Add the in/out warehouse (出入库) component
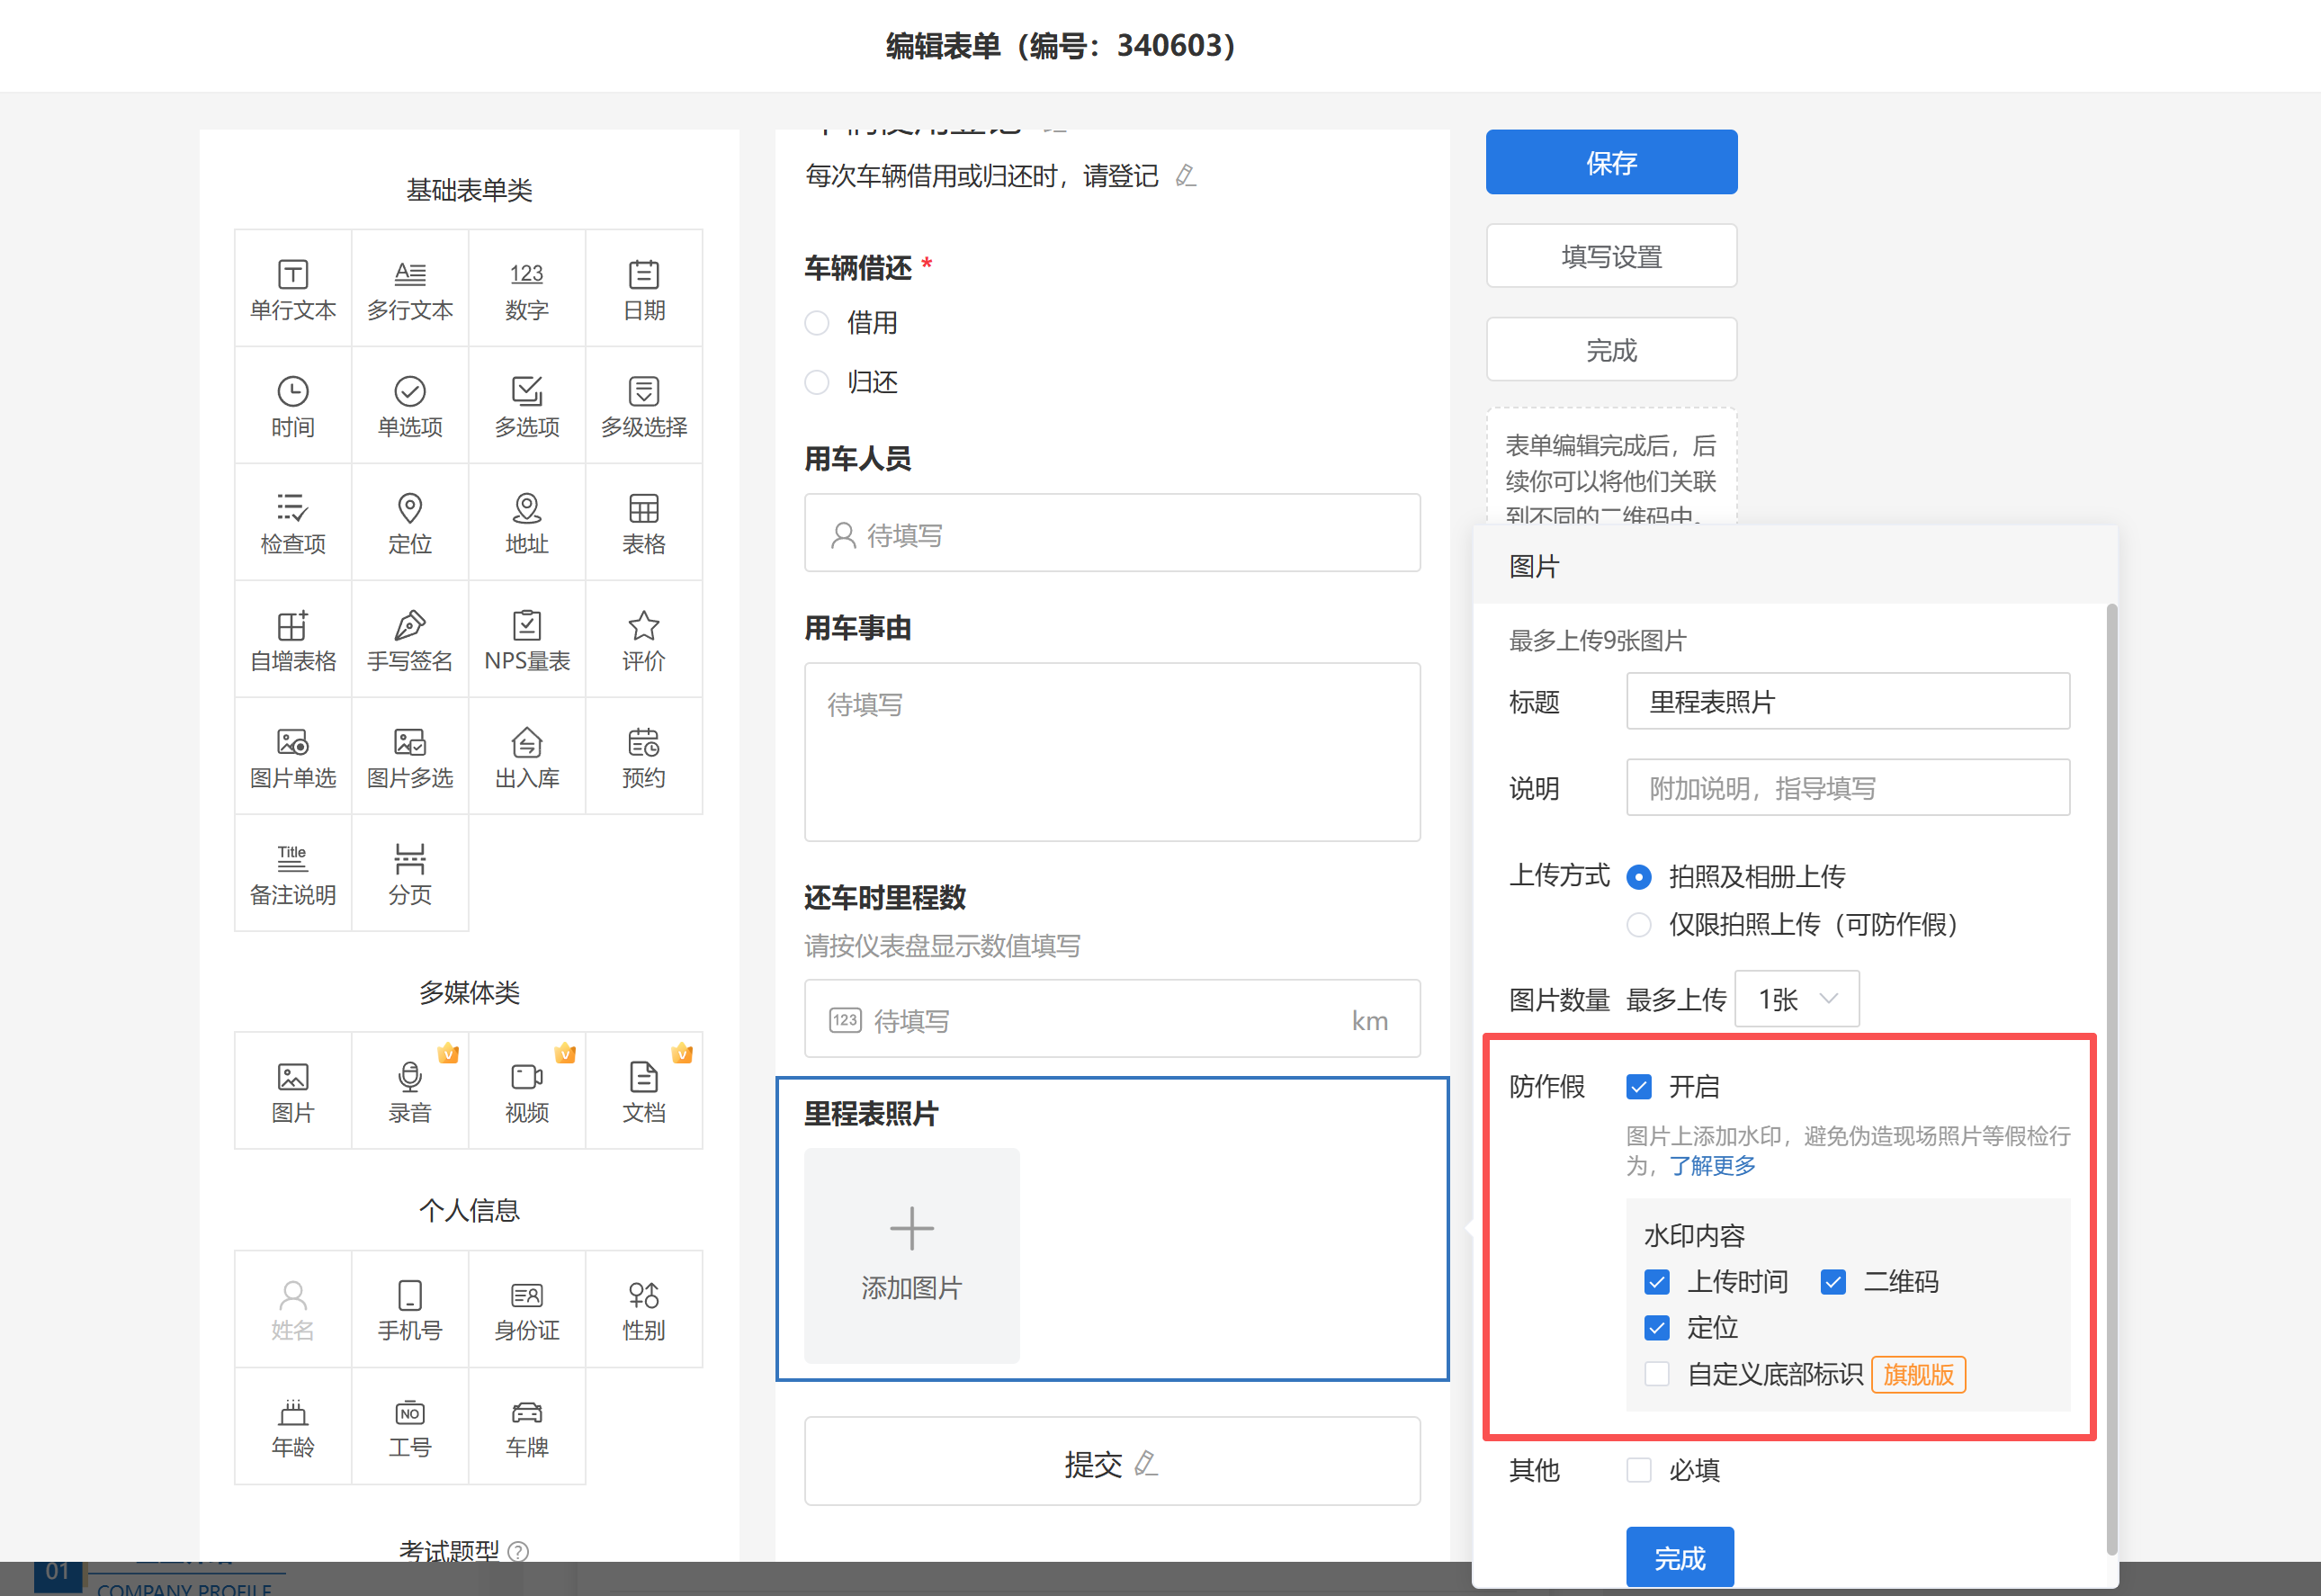The image size is (2321, 1596). 526,757
